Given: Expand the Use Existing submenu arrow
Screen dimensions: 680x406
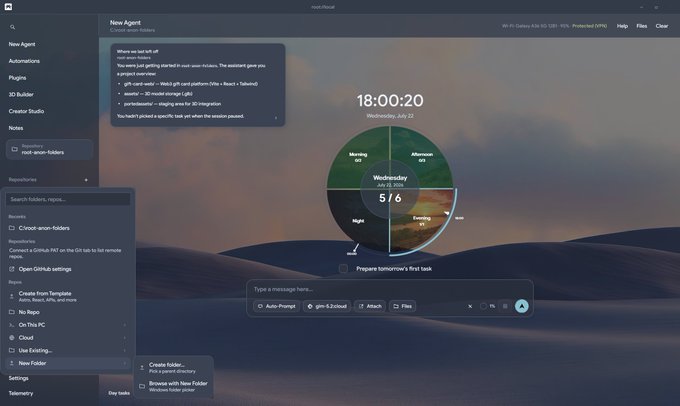Looking at the screenshot, I should click(x=125, y=350).
